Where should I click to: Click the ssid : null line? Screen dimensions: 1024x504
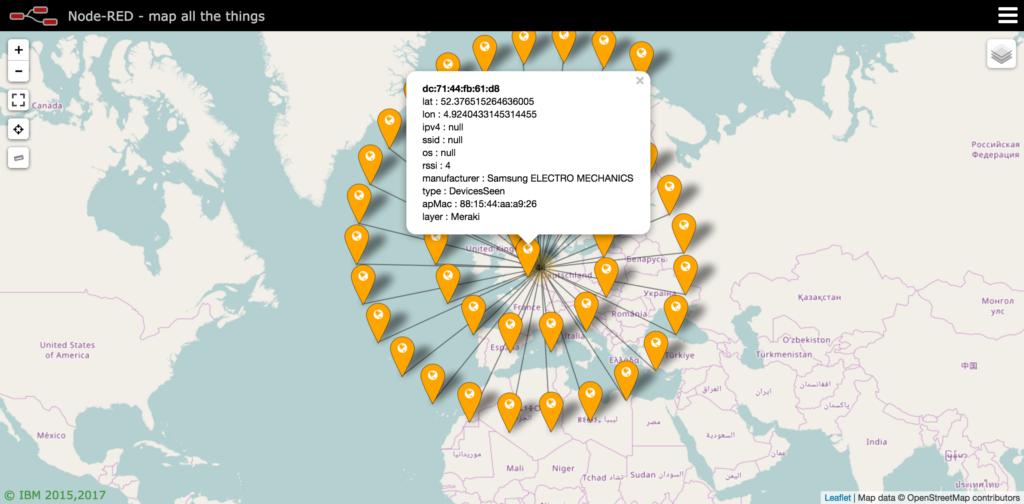point(443,140)
